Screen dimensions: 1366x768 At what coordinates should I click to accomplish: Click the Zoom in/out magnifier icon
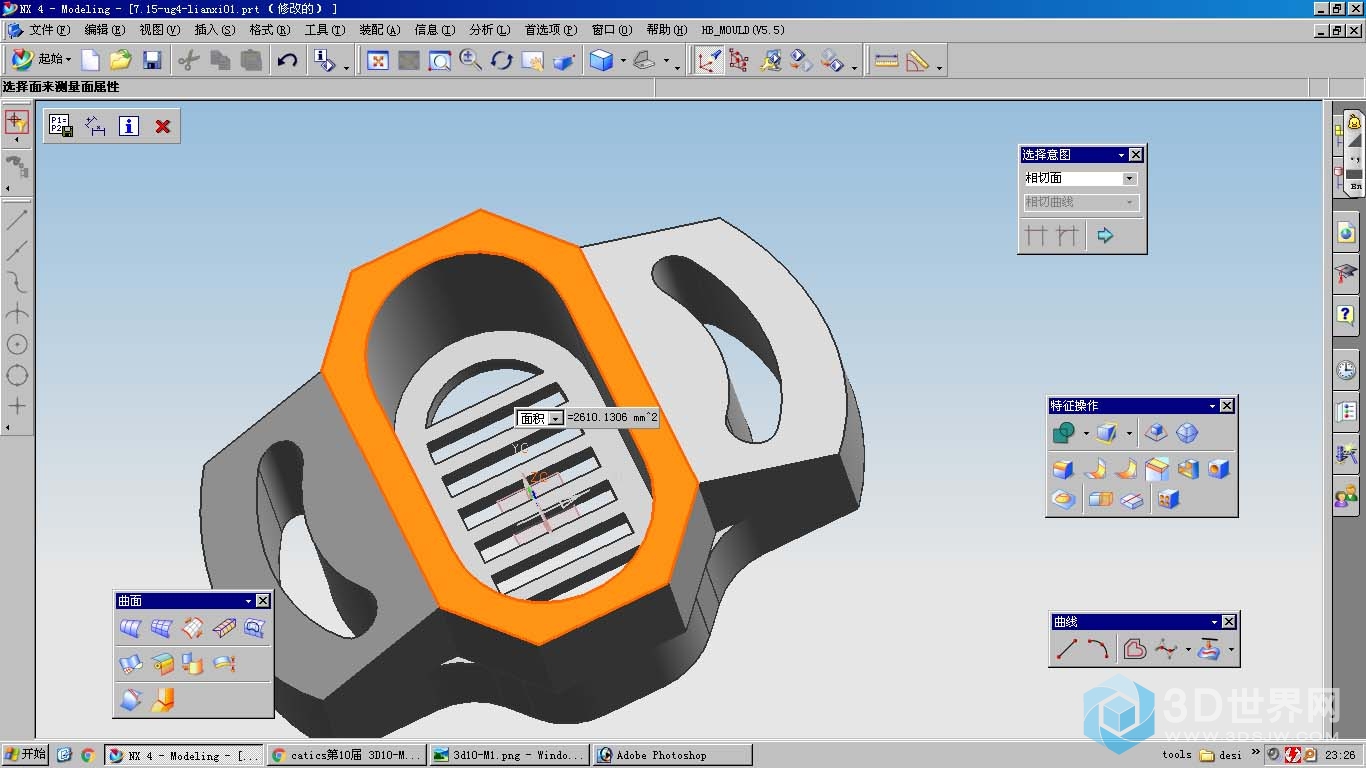click(471, 60)
